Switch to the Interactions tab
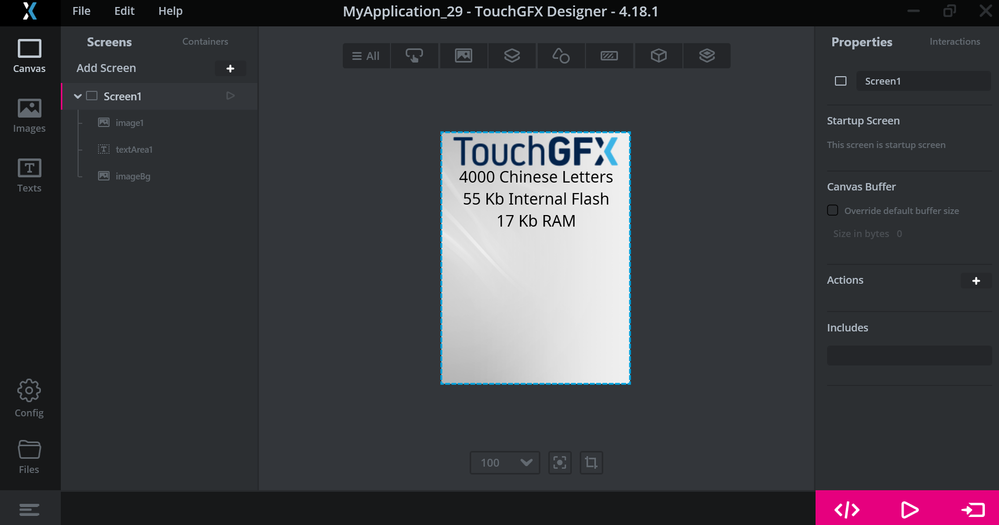The height and width of the screenshot is (525, 999). (x=954, y=41)
